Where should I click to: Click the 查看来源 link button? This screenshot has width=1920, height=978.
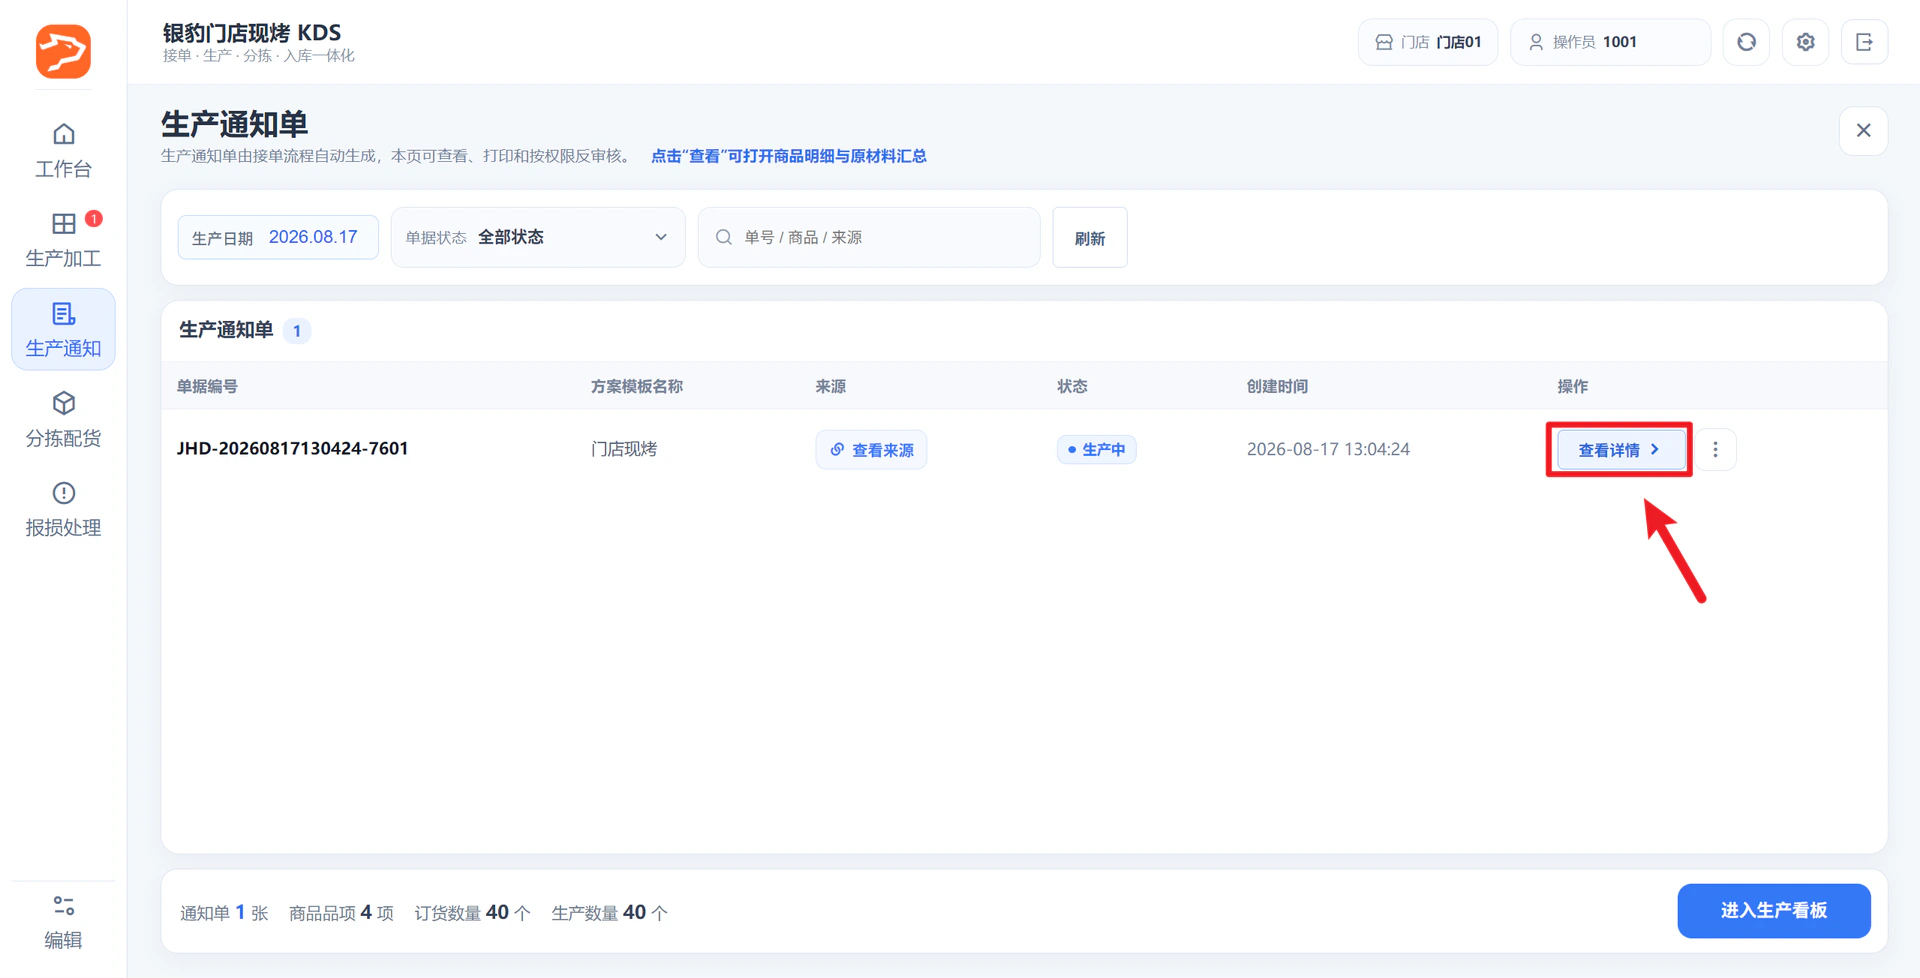pyautogui.click(x=871, y=449)
